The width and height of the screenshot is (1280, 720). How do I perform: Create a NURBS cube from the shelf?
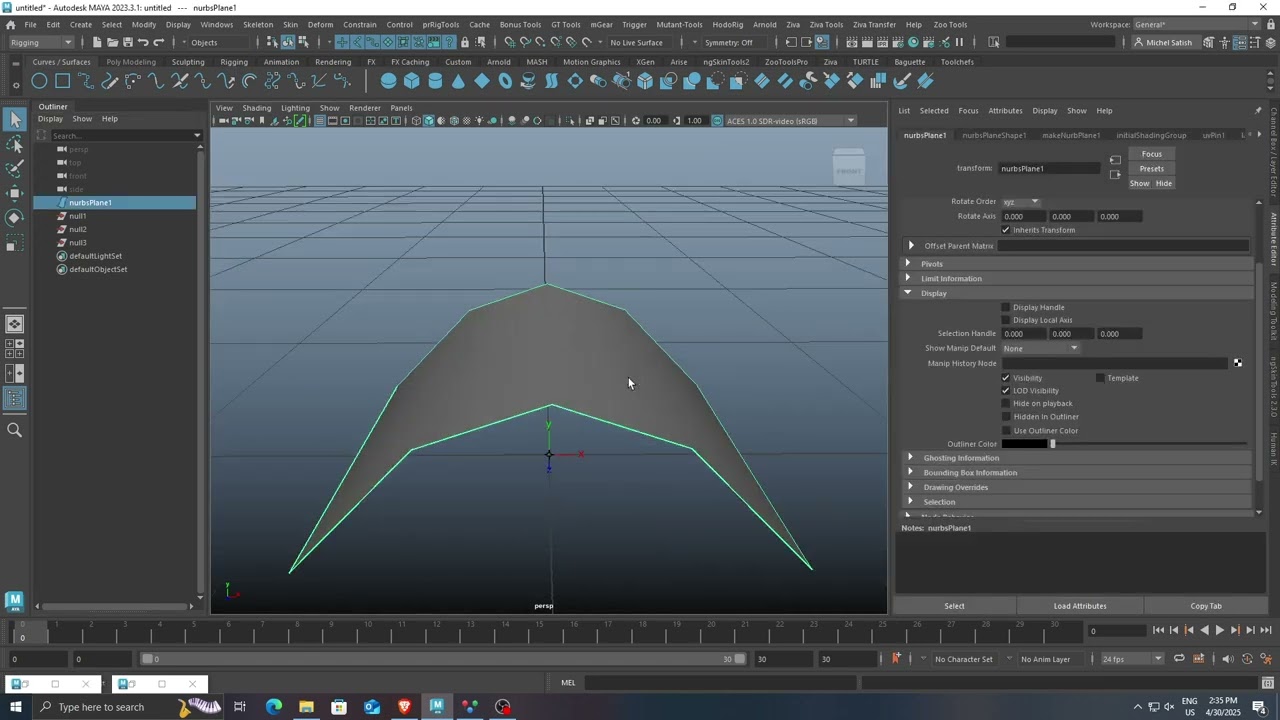coord(412,81)
